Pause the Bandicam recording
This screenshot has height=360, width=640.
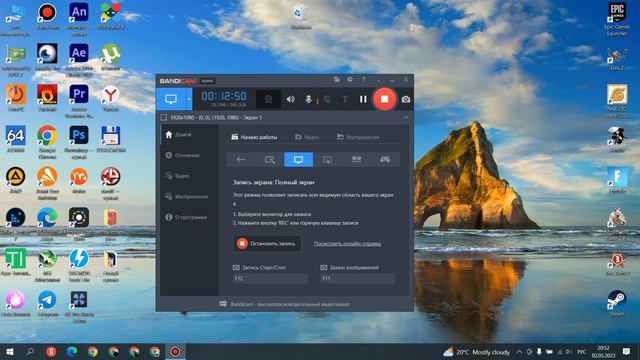(x=363, y=99)
